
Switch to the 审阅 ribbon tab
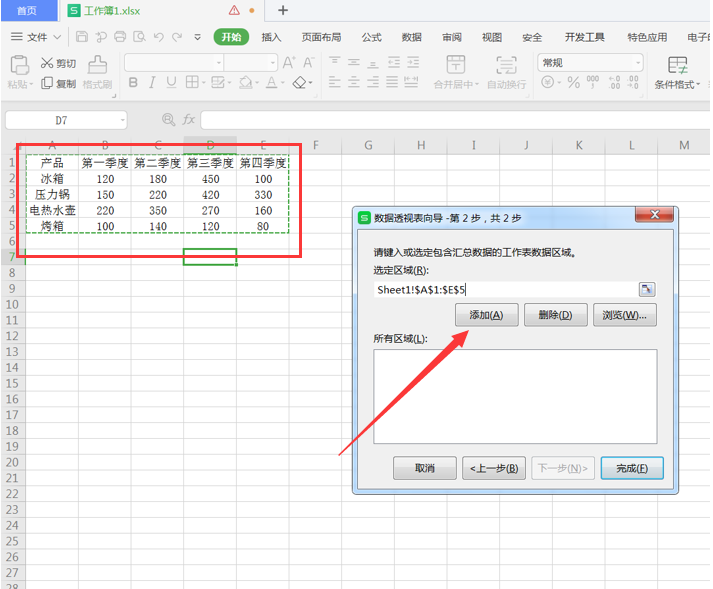(452, 37)
